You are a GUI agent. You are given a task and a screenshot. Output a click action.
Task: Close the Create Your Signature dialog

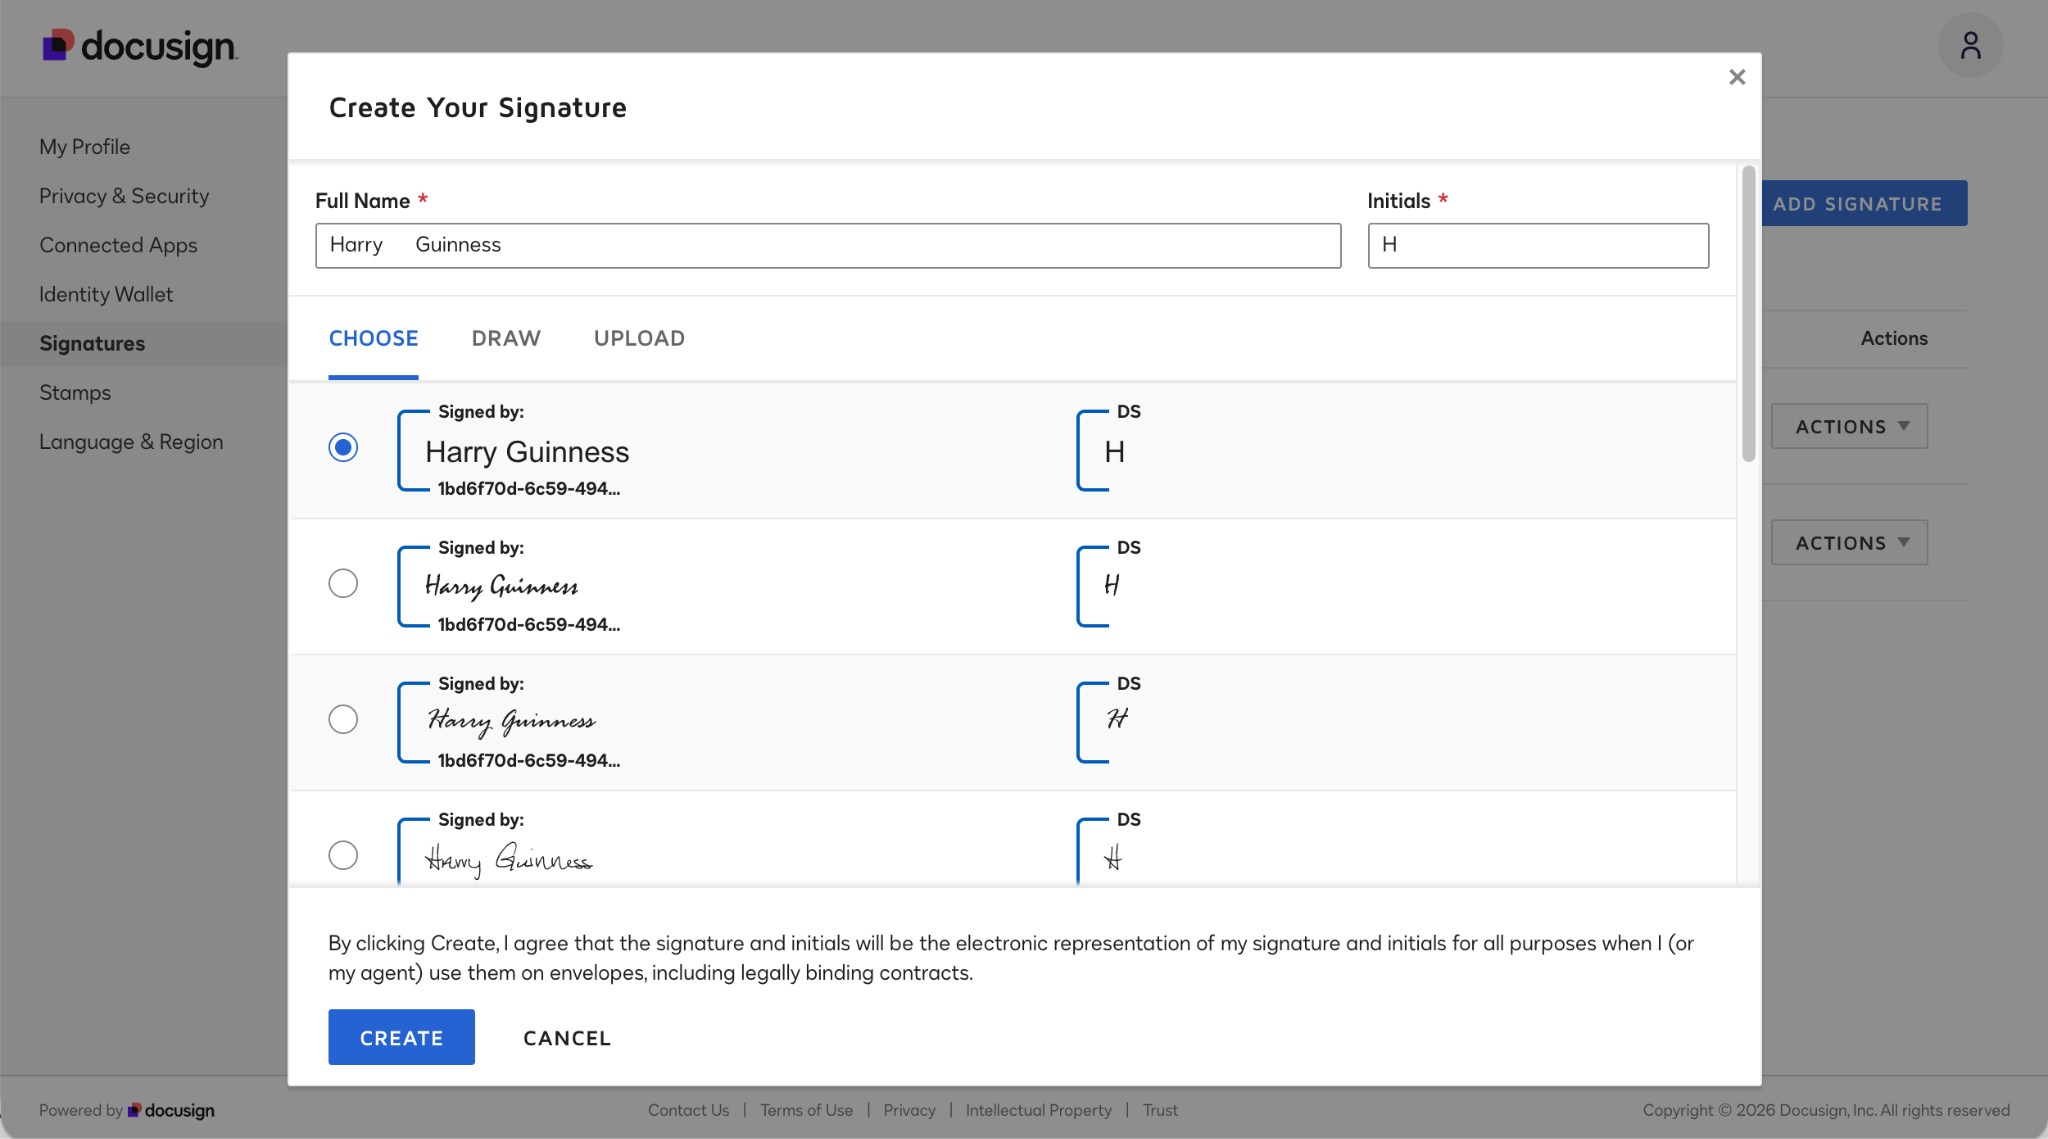pos(1737,77)
